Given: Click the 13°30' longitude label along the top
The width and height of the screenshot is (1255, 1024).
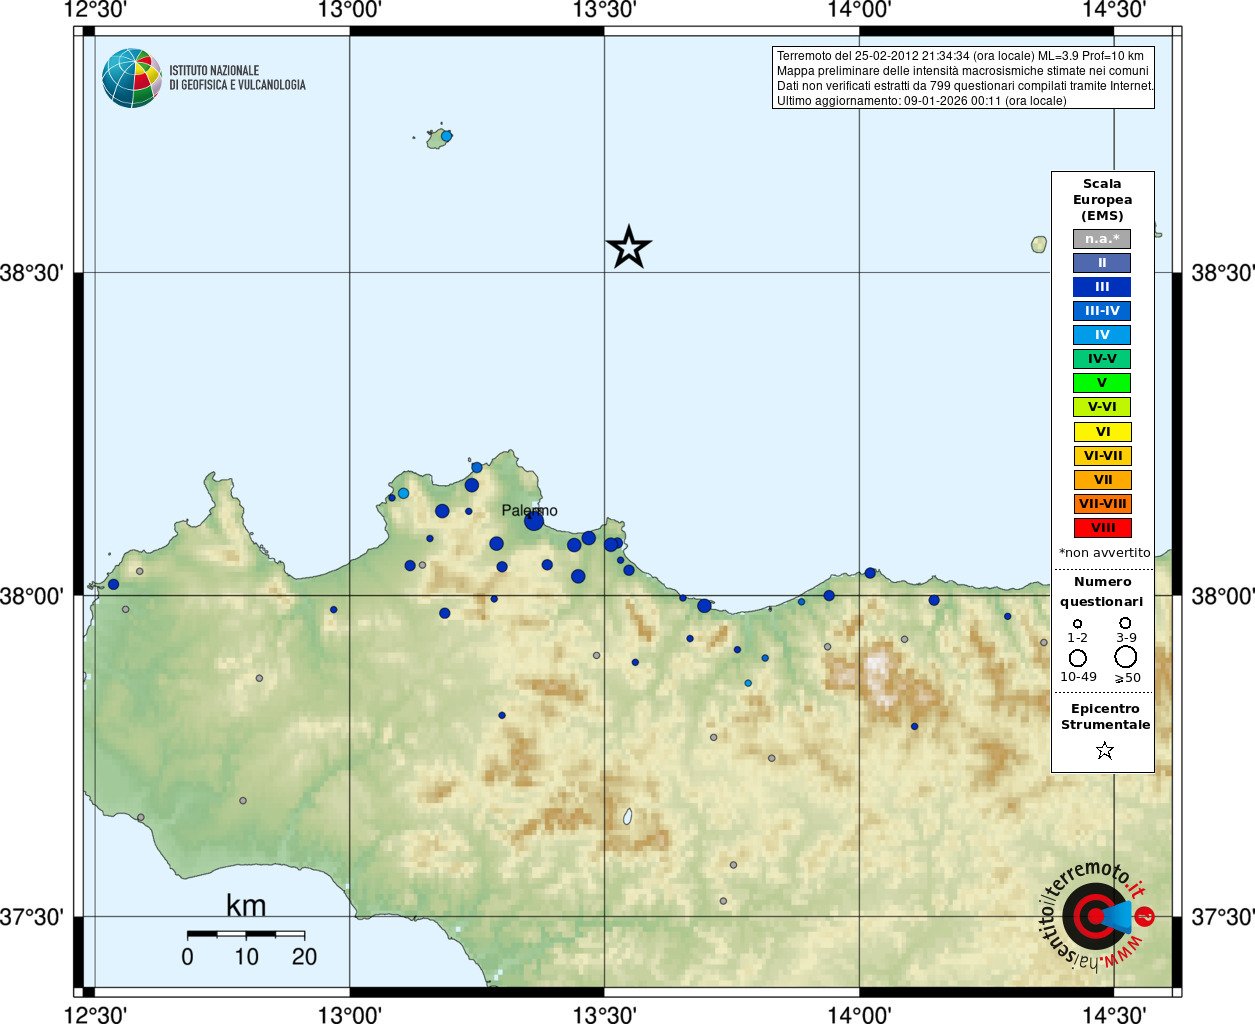Looking at the screenshot, I should tap(604, 11).
